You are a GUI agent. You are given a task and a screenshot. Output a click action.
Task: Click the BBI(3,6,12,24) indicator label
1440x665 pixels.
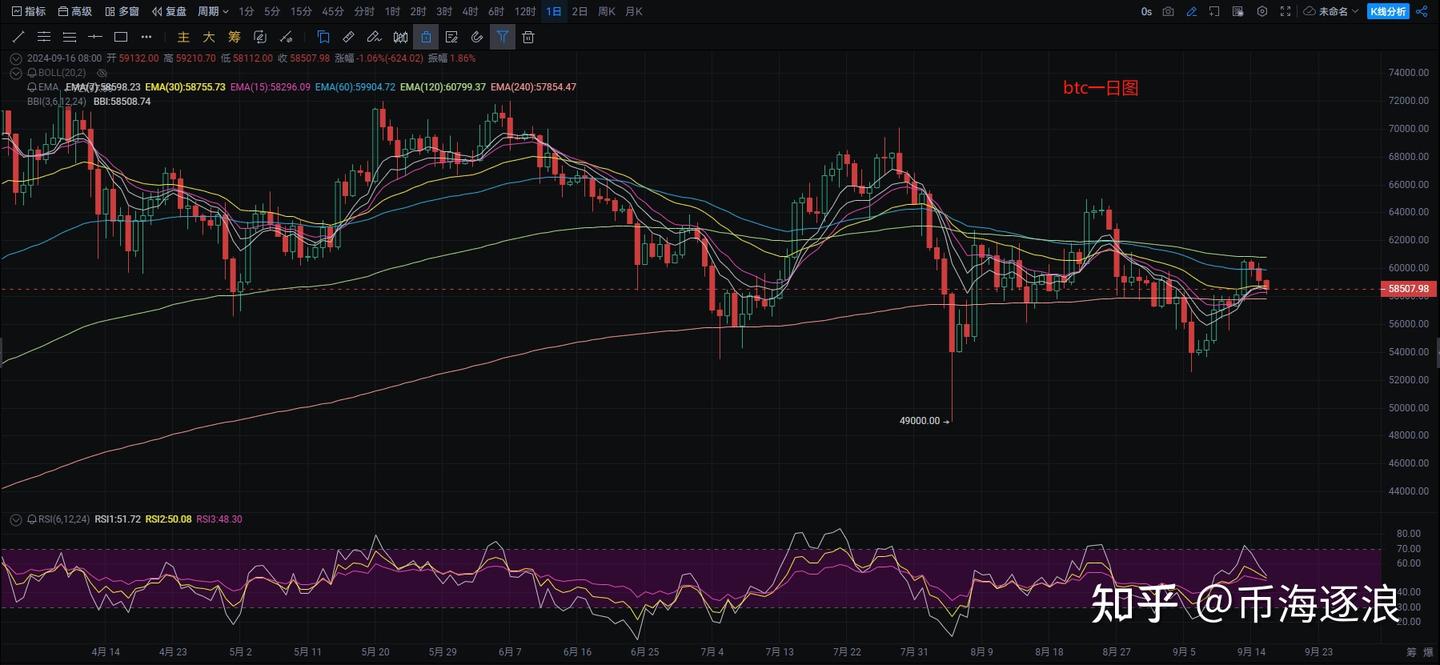pos(57,101)
